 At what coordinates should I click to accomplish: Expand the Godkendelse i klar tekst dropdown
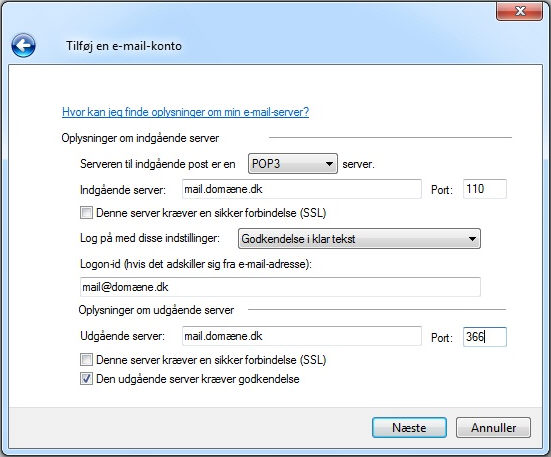click(x=359, y=239)
